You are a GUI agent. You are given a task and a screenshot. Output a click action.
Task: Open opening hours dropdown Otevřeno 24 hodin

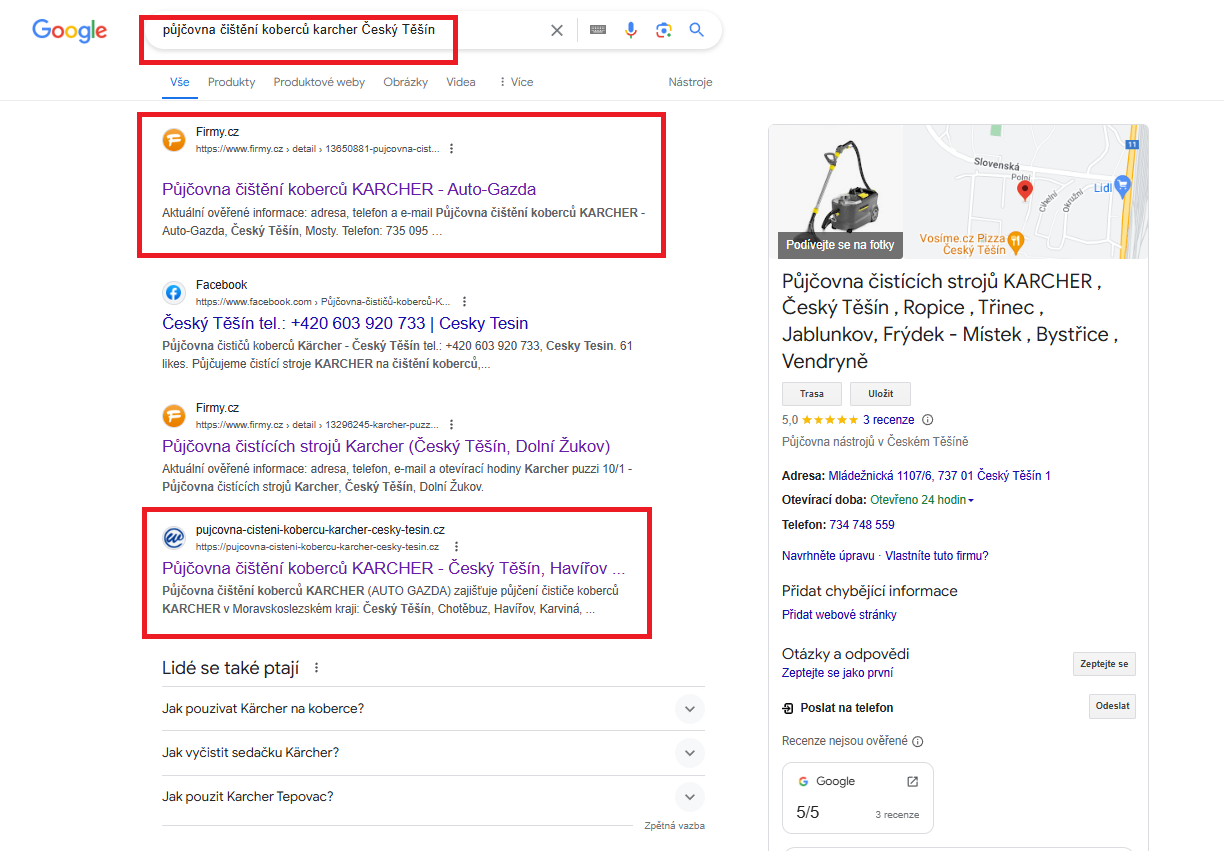[922, 500]
